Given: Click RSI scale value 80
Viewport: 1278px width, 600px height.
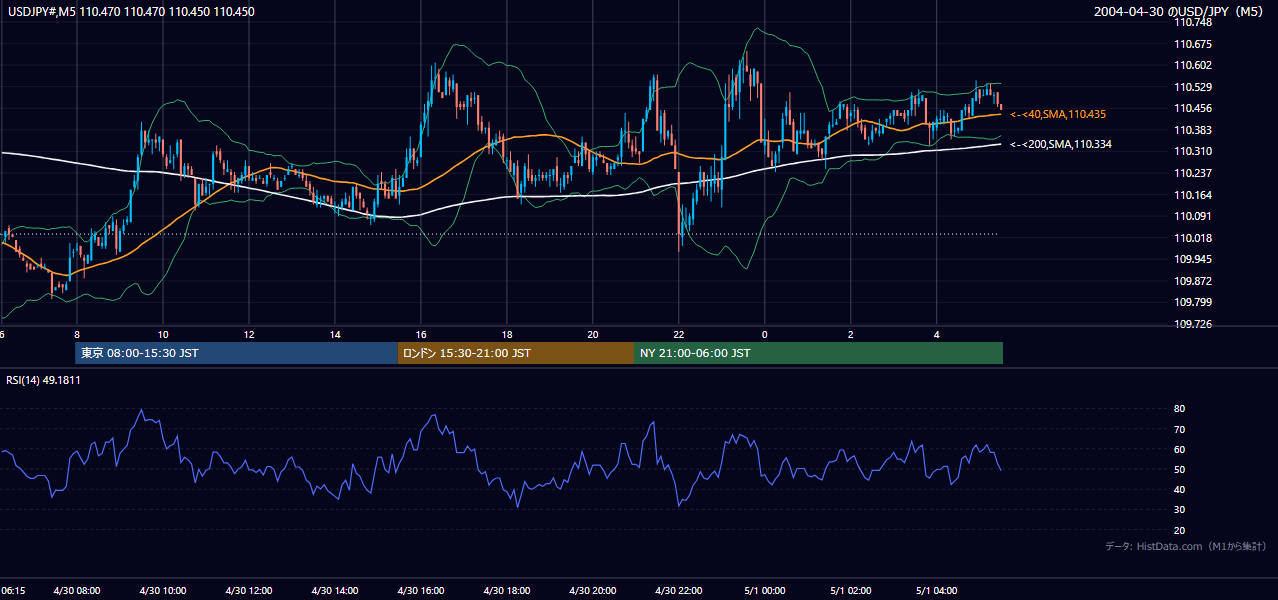Looking at the screenshot, I should pos(1180,409).
